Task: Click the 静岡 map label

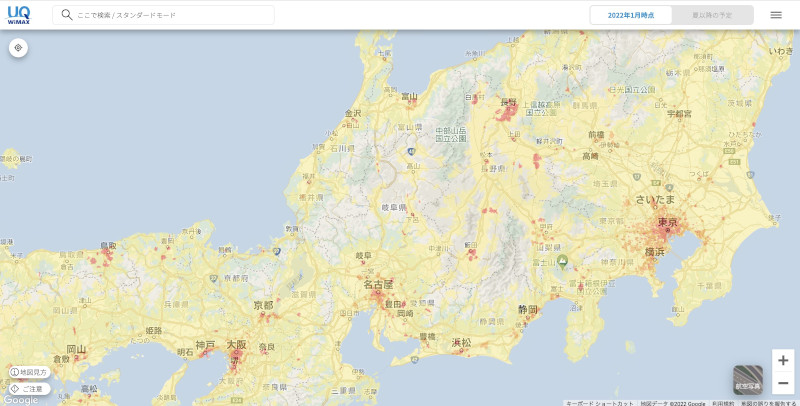Action: pyautogui.click(x=528, y=309)
